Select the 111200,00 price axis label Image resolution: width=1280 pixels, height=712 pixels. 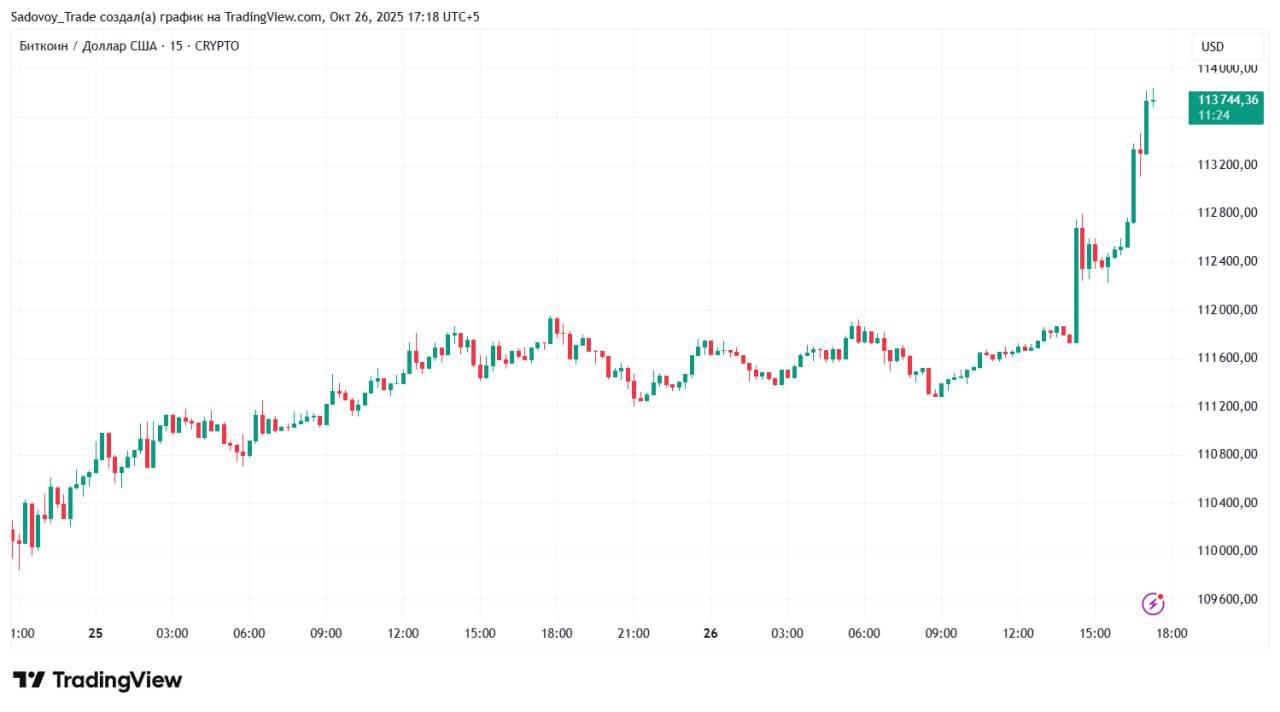(1226, 406)
